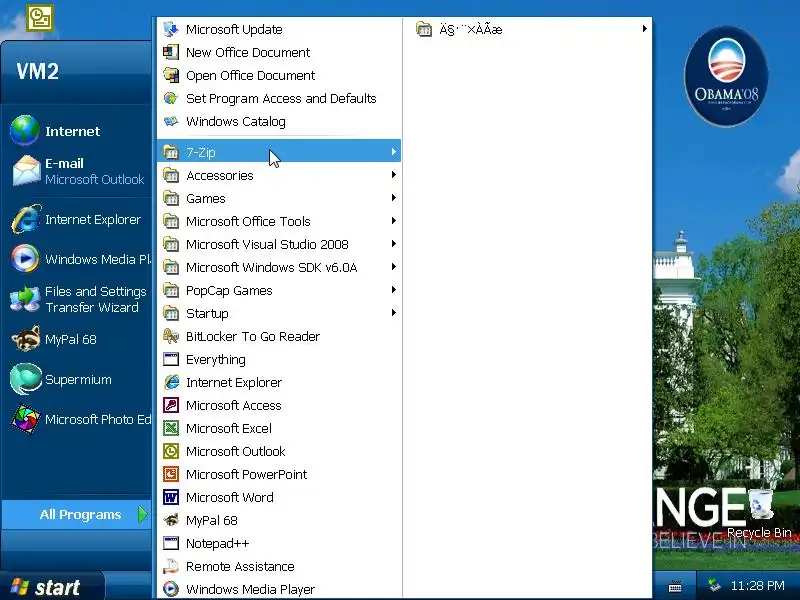Expand the garbled-name folder submenu arrow
This screenshot has height=600, width=800.
[644, 29]
